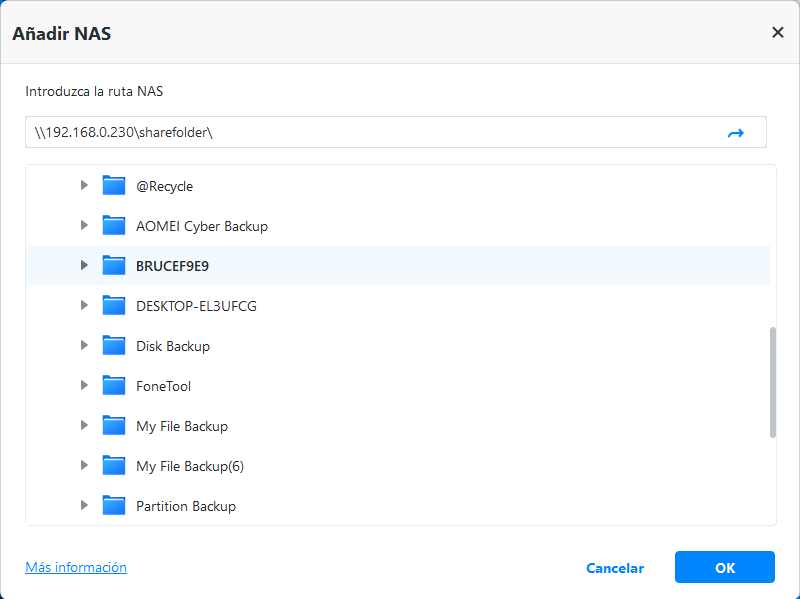Click the DESKTOP-EL3UFCG folder icon

click(x=113, y=306)
